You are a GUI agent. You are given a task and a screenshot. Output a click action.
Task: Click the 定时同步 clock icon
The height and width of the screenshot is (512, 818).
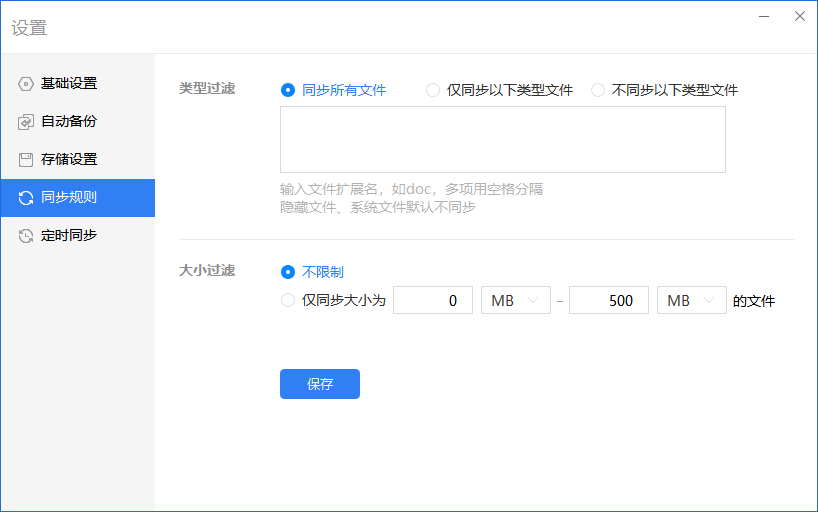tap(26, 236)
